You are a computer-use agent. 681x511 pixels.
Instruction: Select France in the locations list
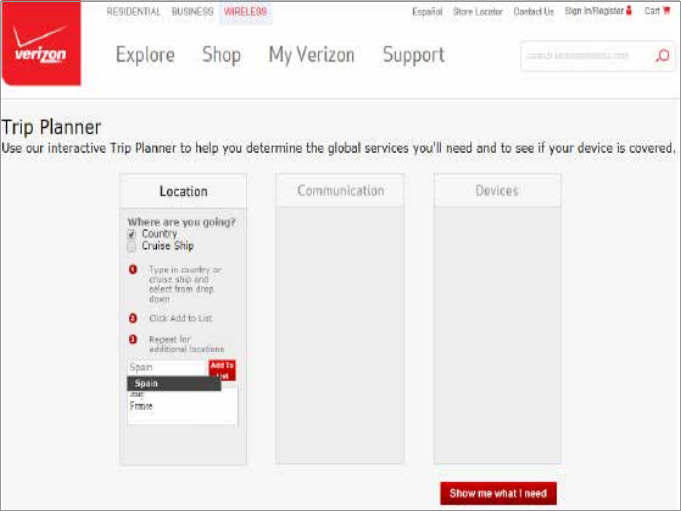[141, 406]
